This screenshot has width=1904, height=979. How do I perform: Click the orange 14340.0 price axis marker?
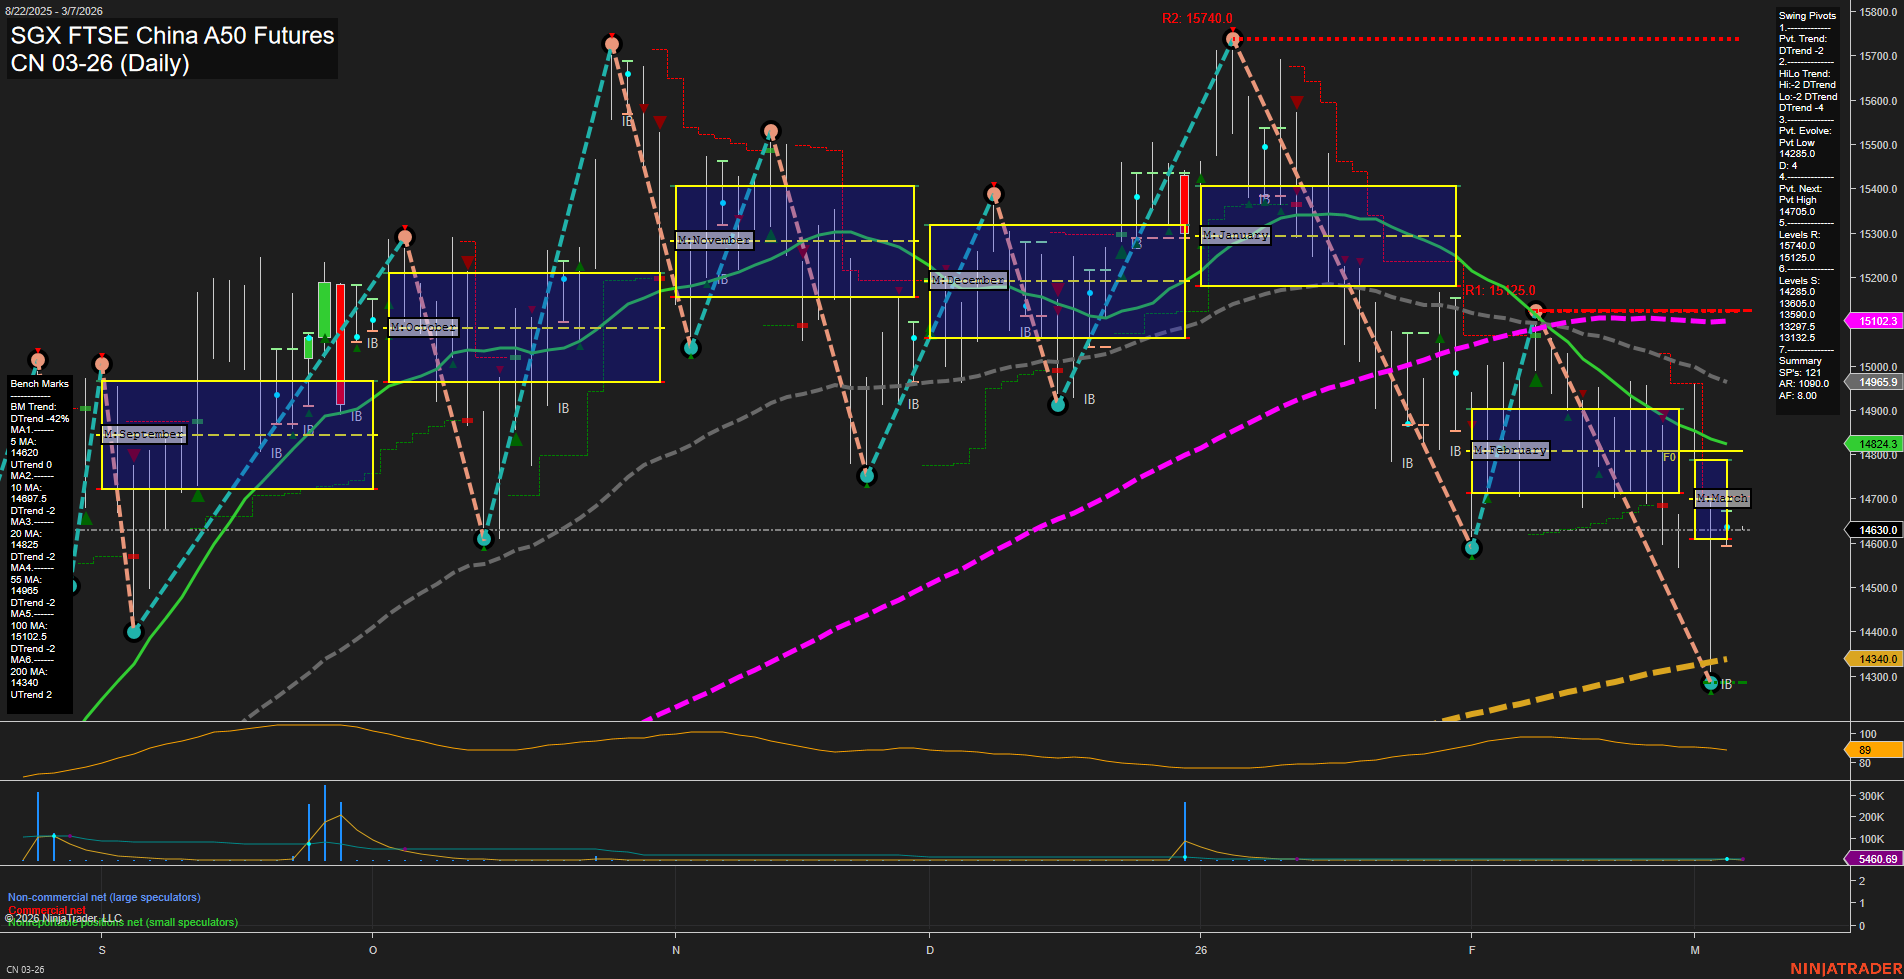click(x=1876, y=659)
